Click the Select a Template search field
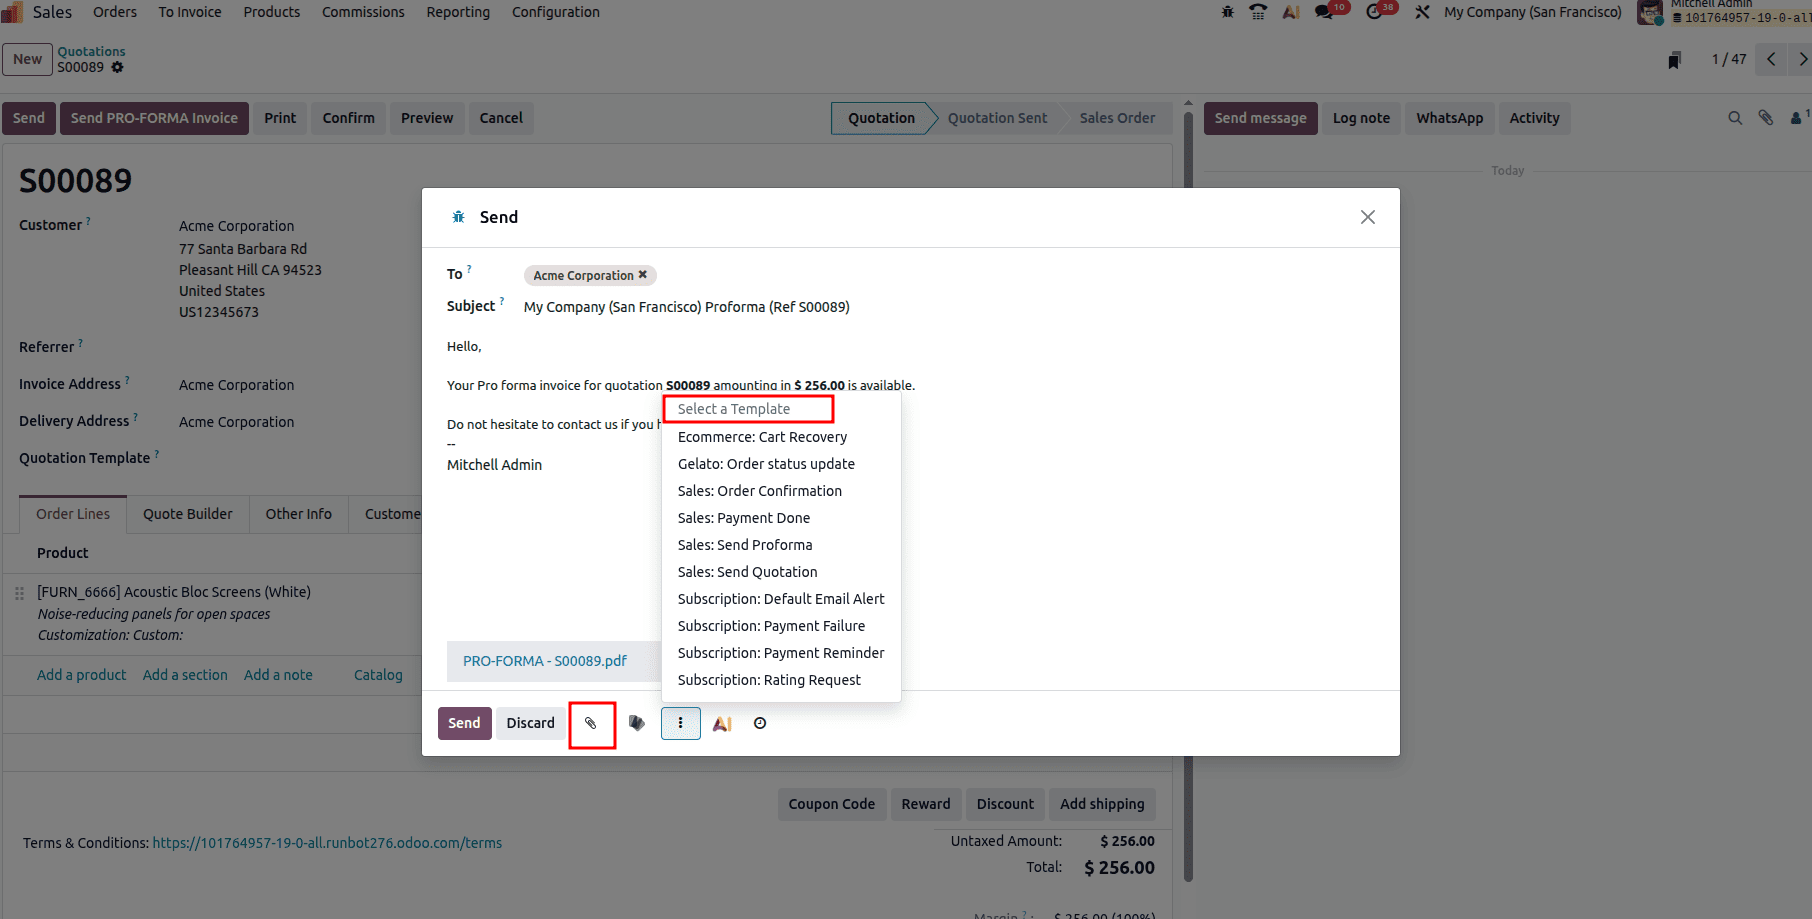1812x919 pixels. pos(748,409)
